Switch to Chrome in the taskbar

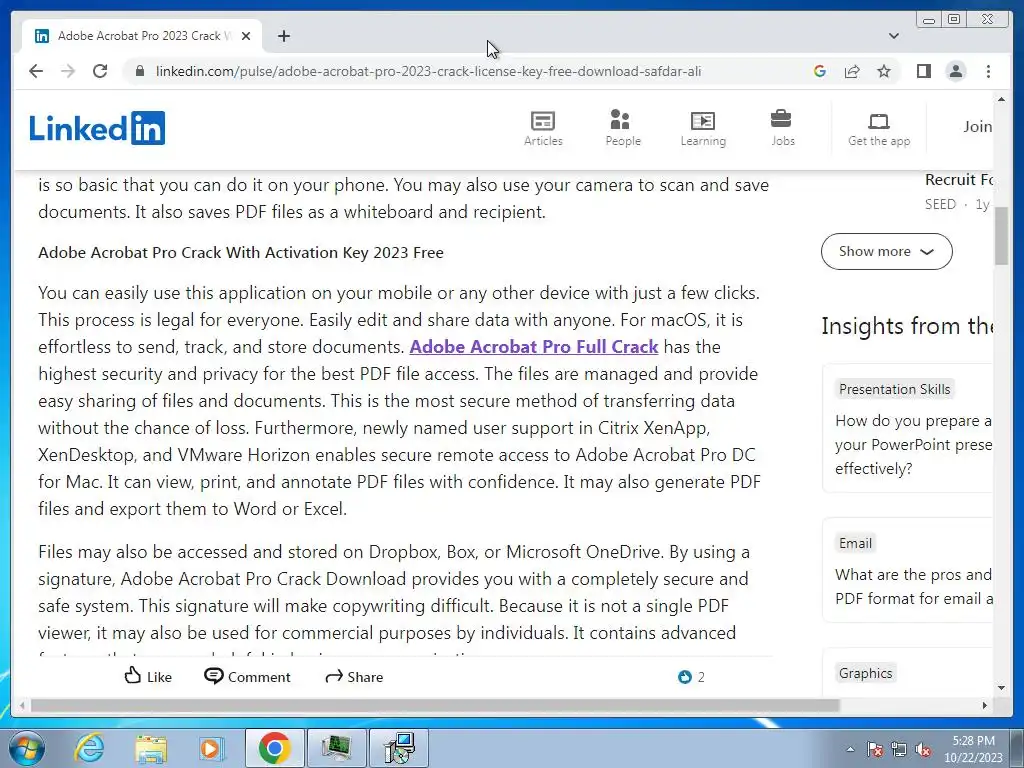[x=274, y=748]
